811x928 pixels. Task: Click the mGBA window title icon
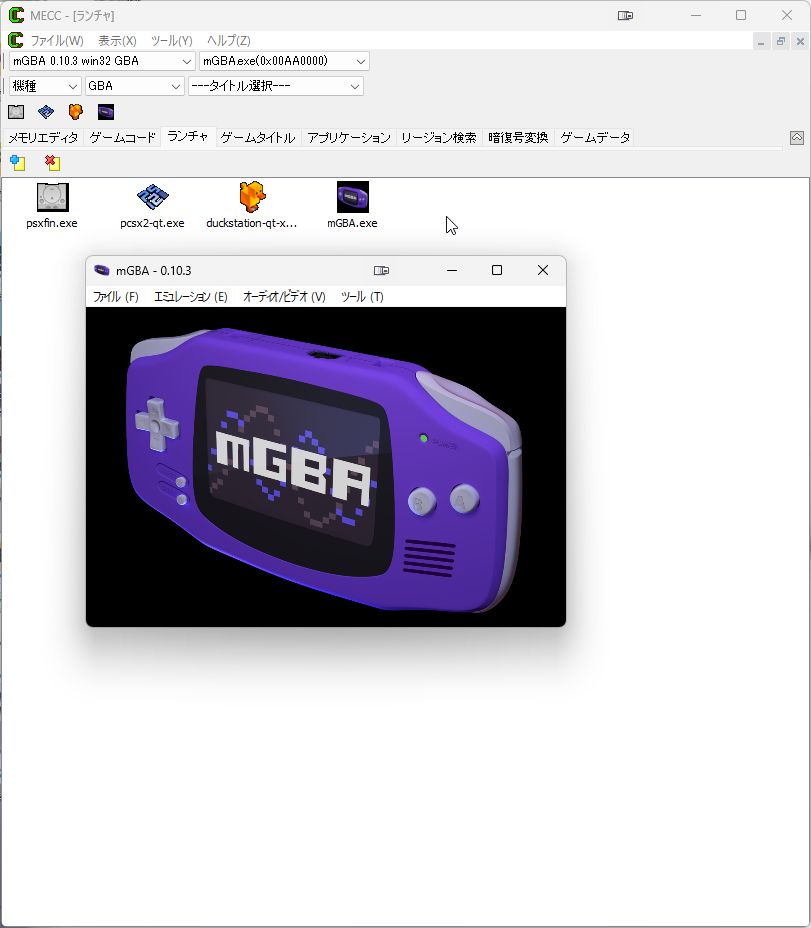click(x=102, y=270)
